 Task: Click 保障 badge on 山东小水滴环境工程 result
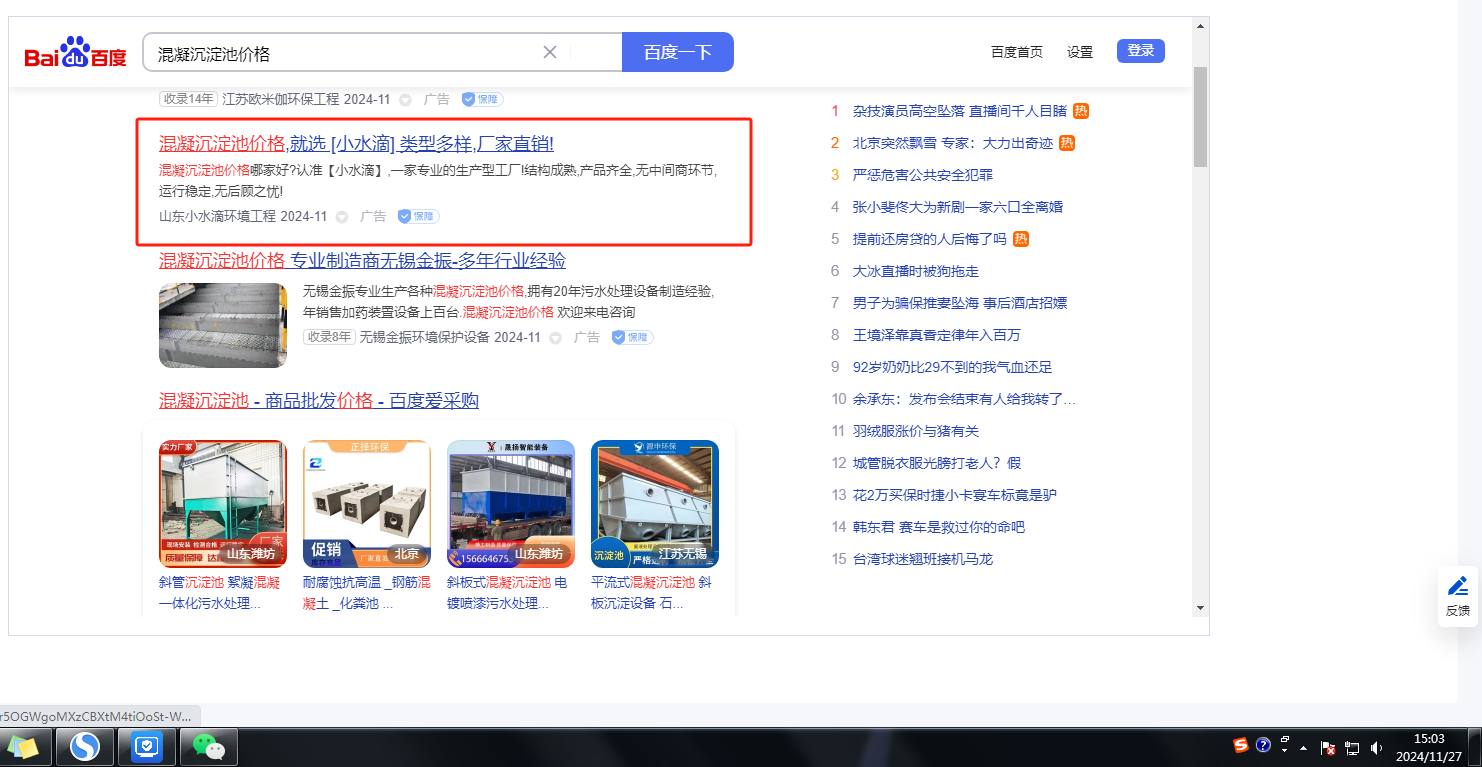coord(418,216)
